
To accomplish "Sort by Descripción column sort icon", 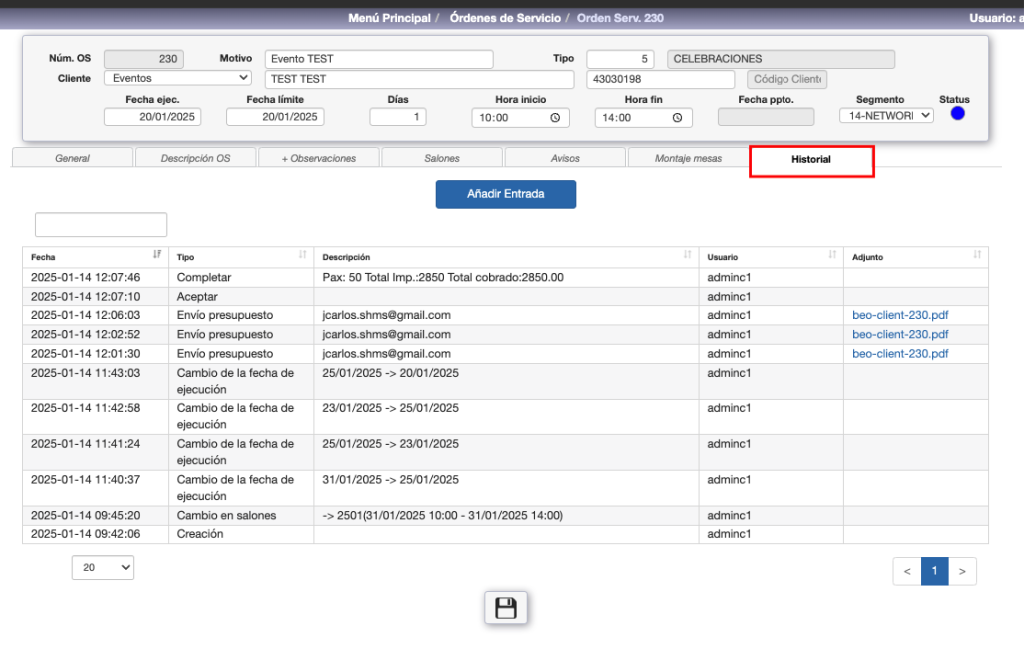I will (x=687, y=256).
